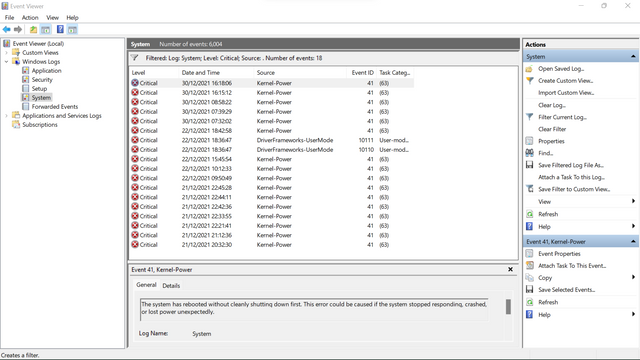Viewport: 640px width, 360px height.
Task: Click Attach a Task To this Log
Action: [571, 177]
